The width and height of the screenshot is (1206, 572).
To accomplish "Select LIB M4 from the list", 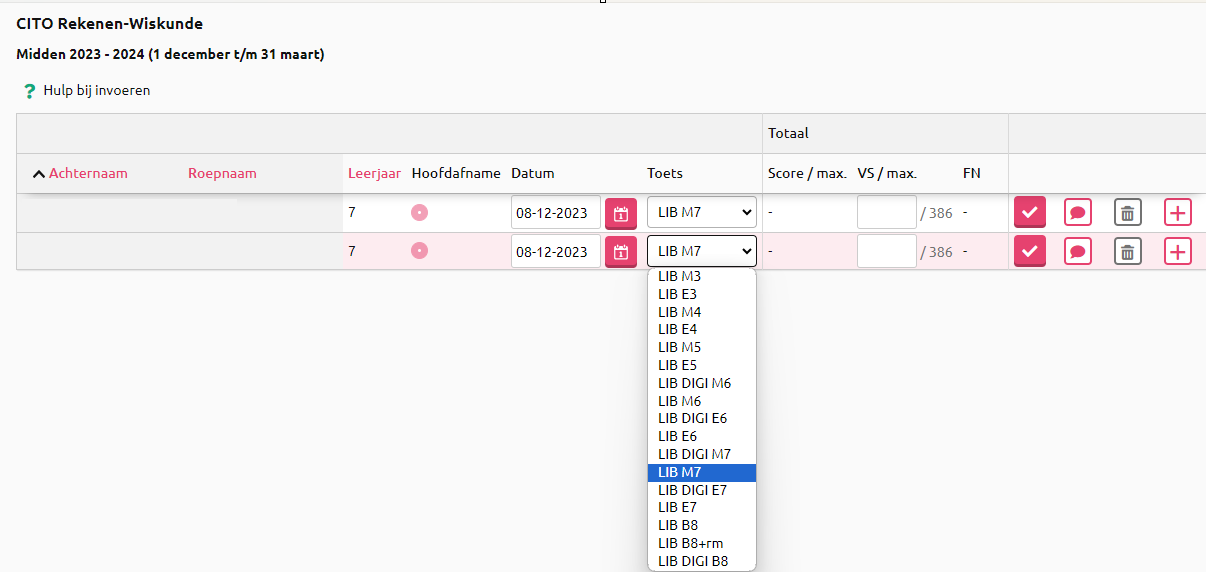I will pos(702,312).
